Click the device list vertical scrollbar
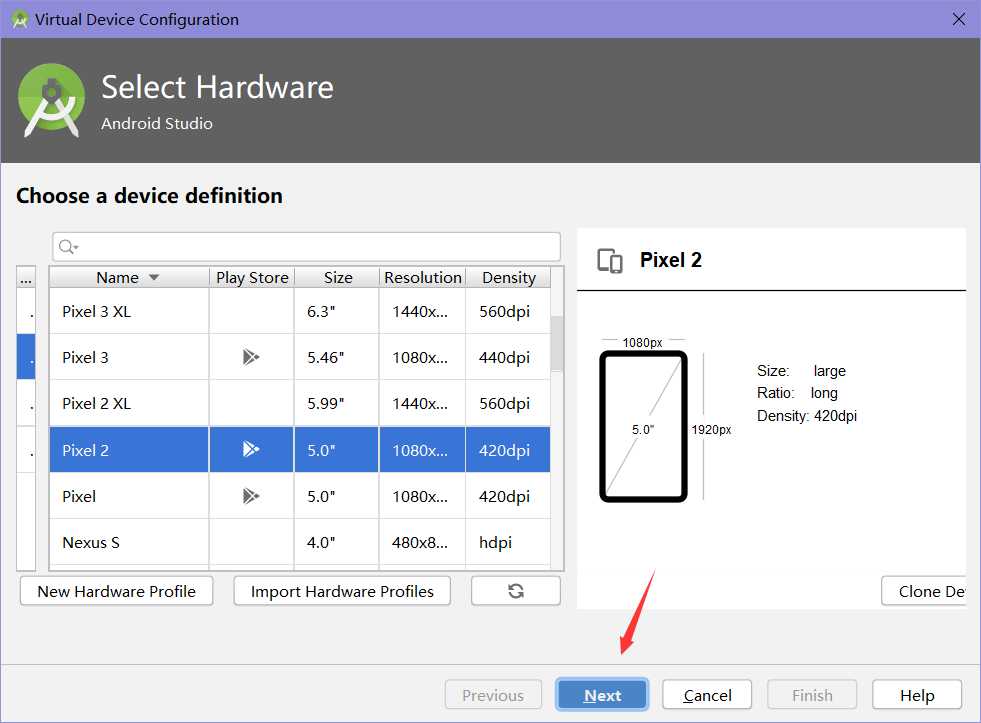 coord(557,344)
